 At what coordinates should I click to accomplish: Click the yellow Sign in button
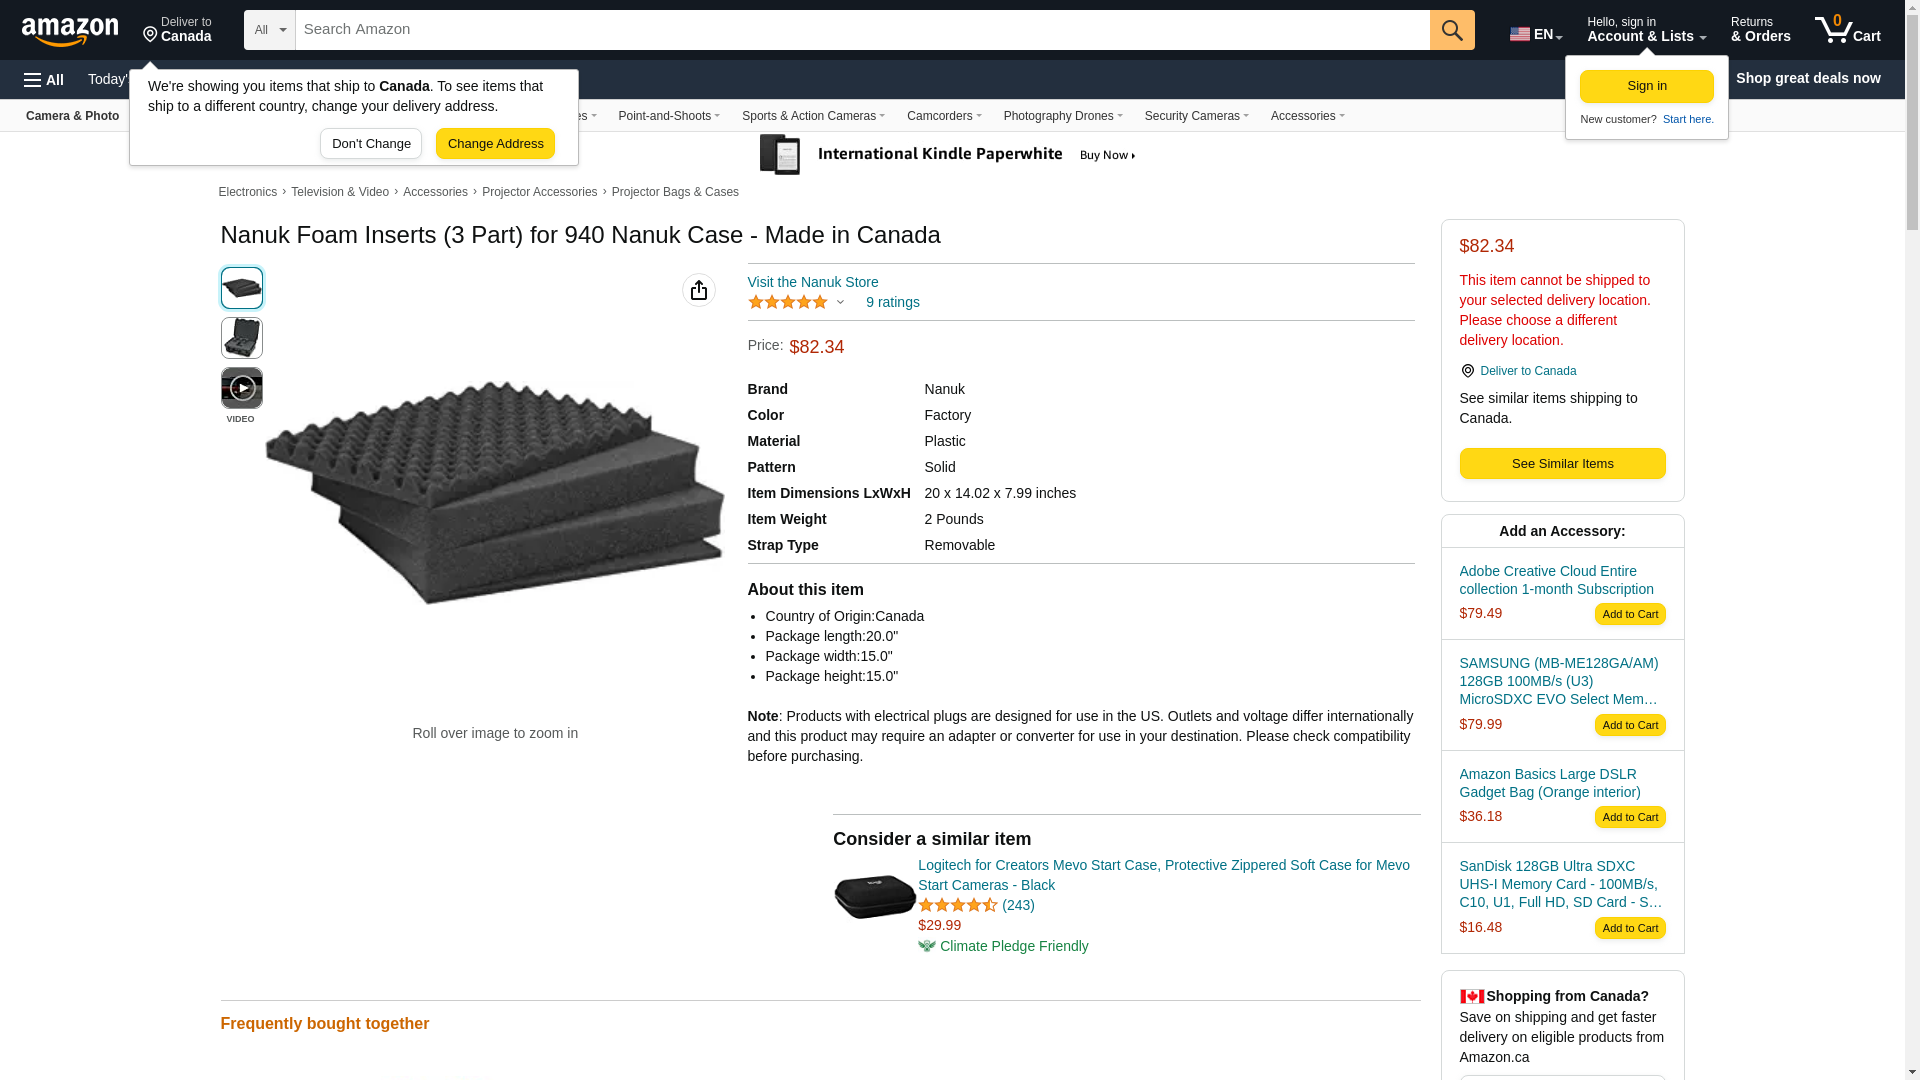click(1646, 86)
